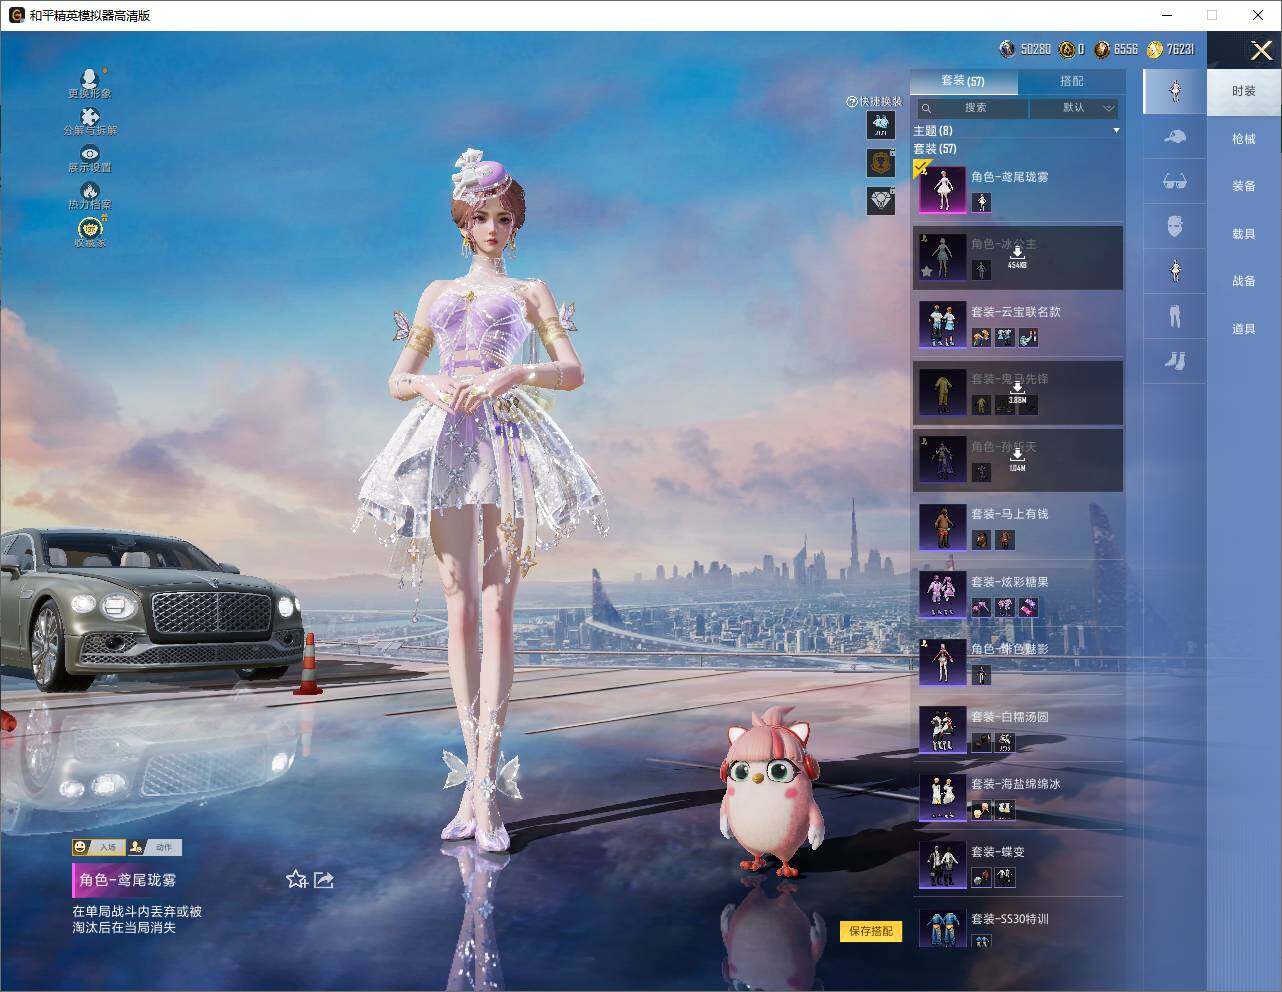Toggle the favorite star for 鸢尾珑雾
This screenshot has height=992, width=1282.
(x=296, y=879)
